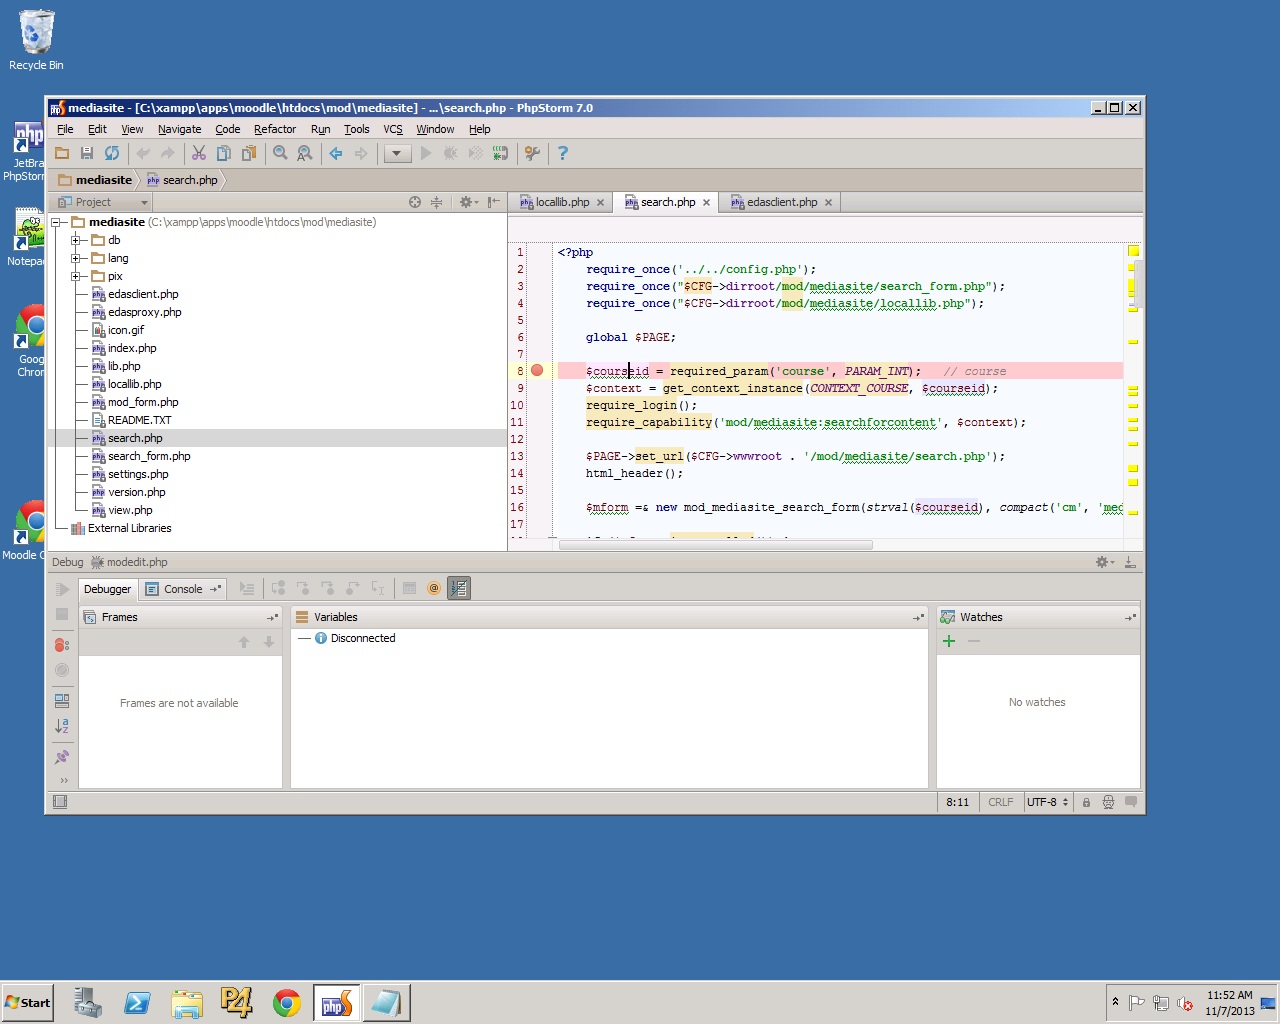Click the Save All floppy icon
This screenshot has height=1024, width=1280.
[87, 153]
